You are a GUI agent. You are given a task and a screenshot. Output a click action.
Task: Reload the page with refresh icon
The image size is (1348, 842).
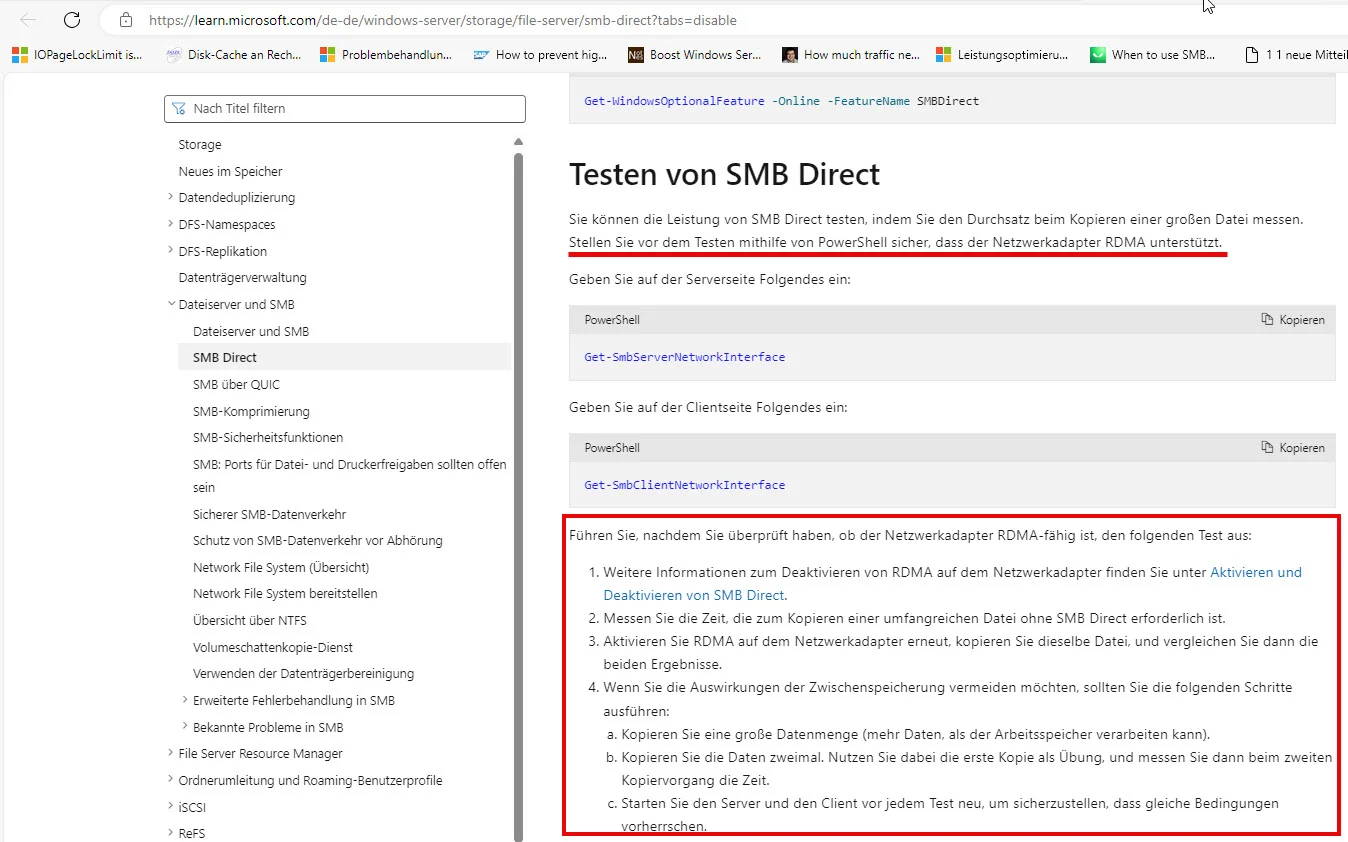72,20
